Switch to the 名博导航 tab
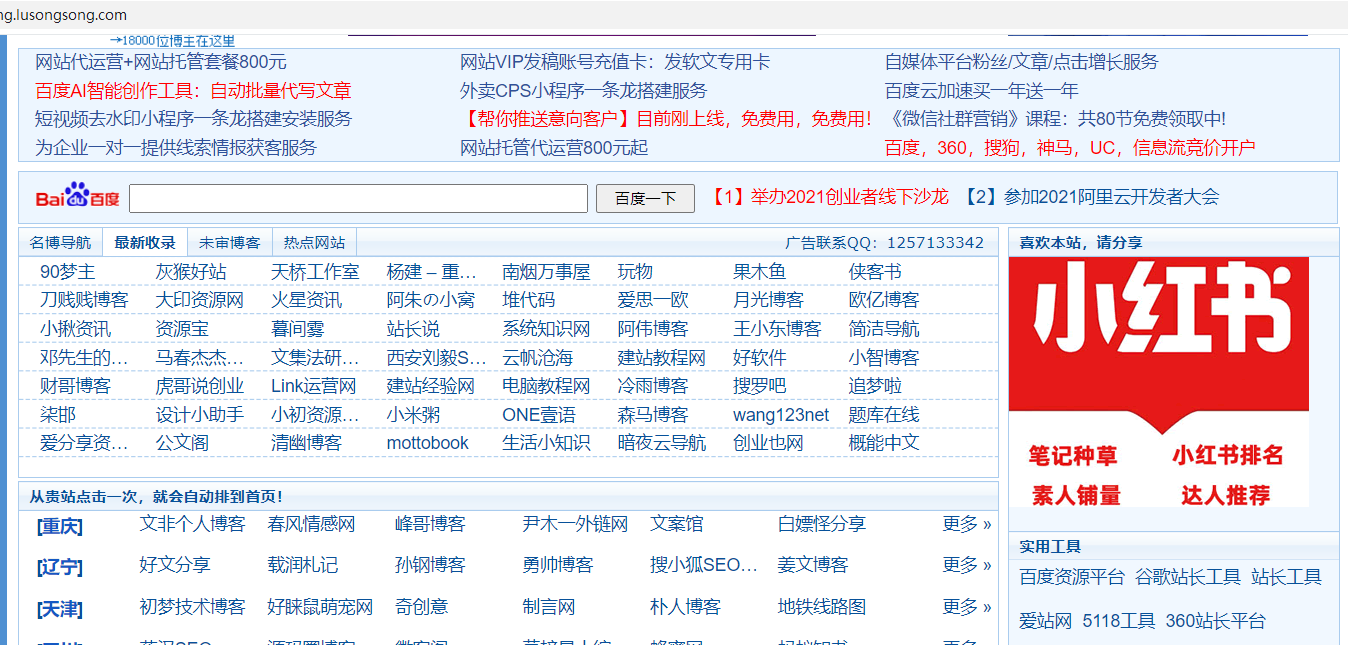Image resolution: width=1348 pixels, height=645 pixels. (60, 243)
